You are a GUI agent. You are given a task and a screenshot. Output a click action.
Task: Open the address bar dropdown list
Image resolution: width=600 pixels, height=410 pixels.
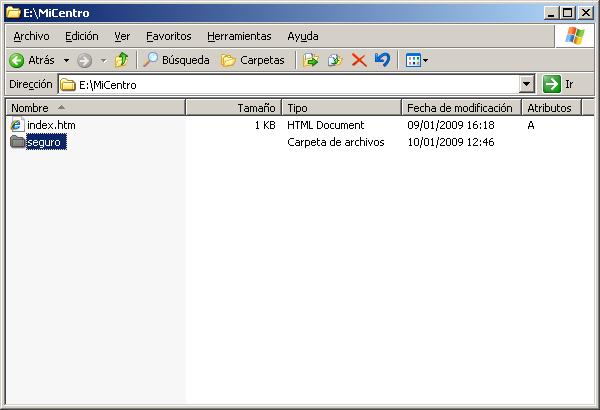pos(527,85)
